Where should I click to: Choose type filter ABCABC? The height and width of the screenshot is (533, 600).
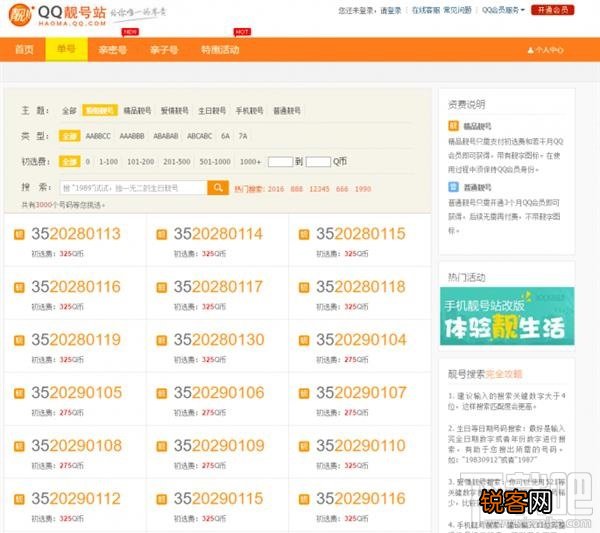[199, 136]
